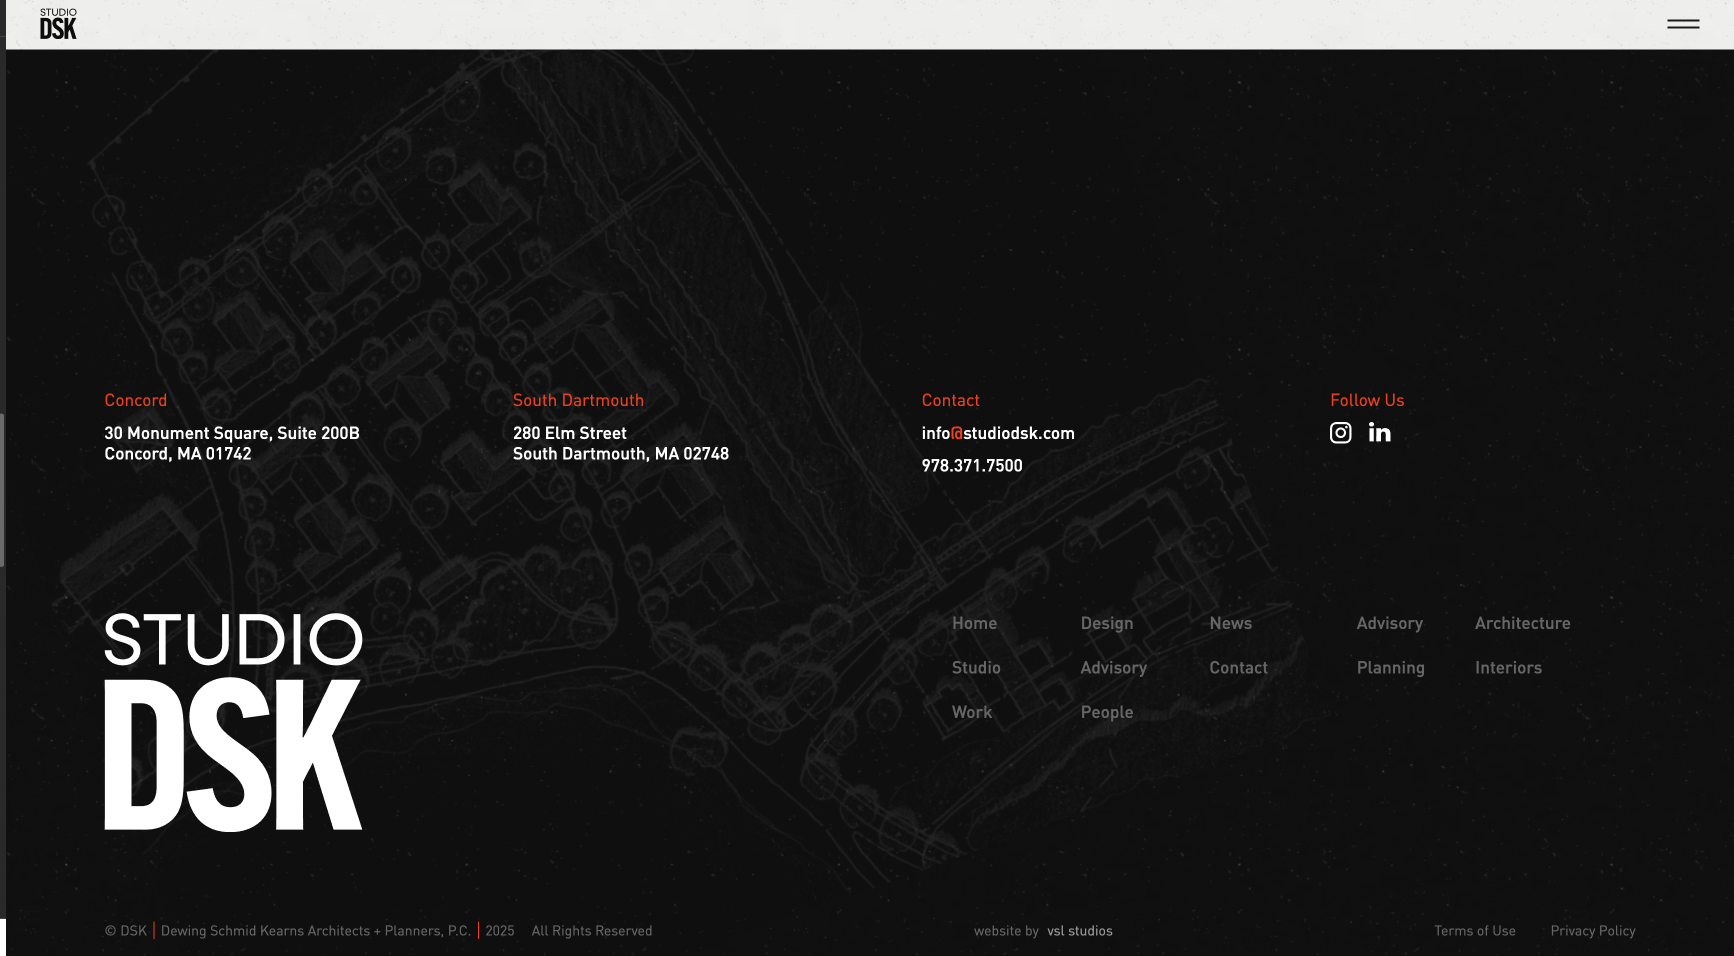This screenshot has width=1734, height=956.
Task: Open Terms of Use link
Action: (x=1474, y=931)
